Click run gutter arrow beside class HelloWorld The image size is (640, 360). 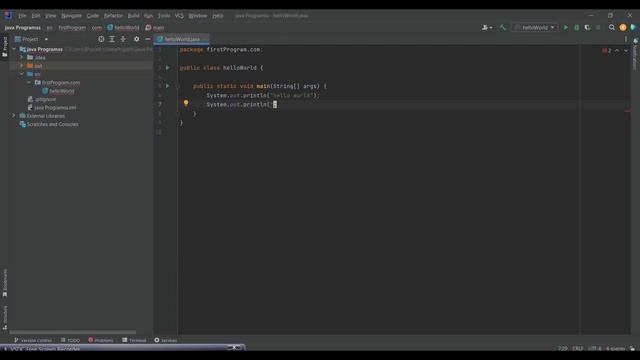(168, 68)
